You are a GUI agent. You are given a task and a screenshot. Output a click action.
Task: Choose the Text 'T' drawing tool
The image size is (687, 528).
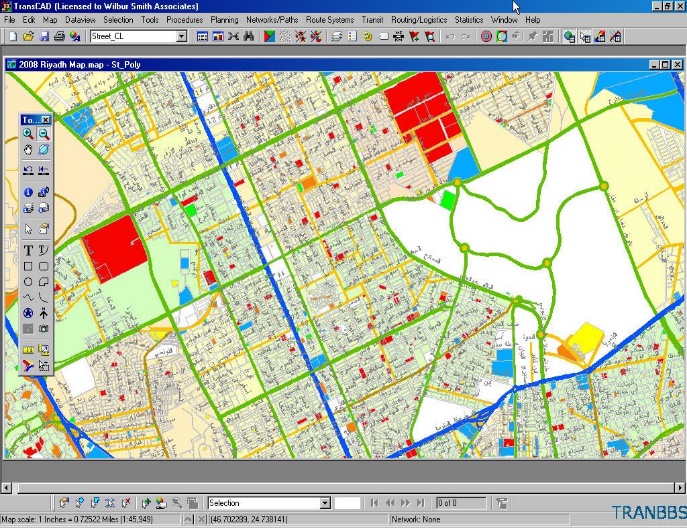coord(28,249)
